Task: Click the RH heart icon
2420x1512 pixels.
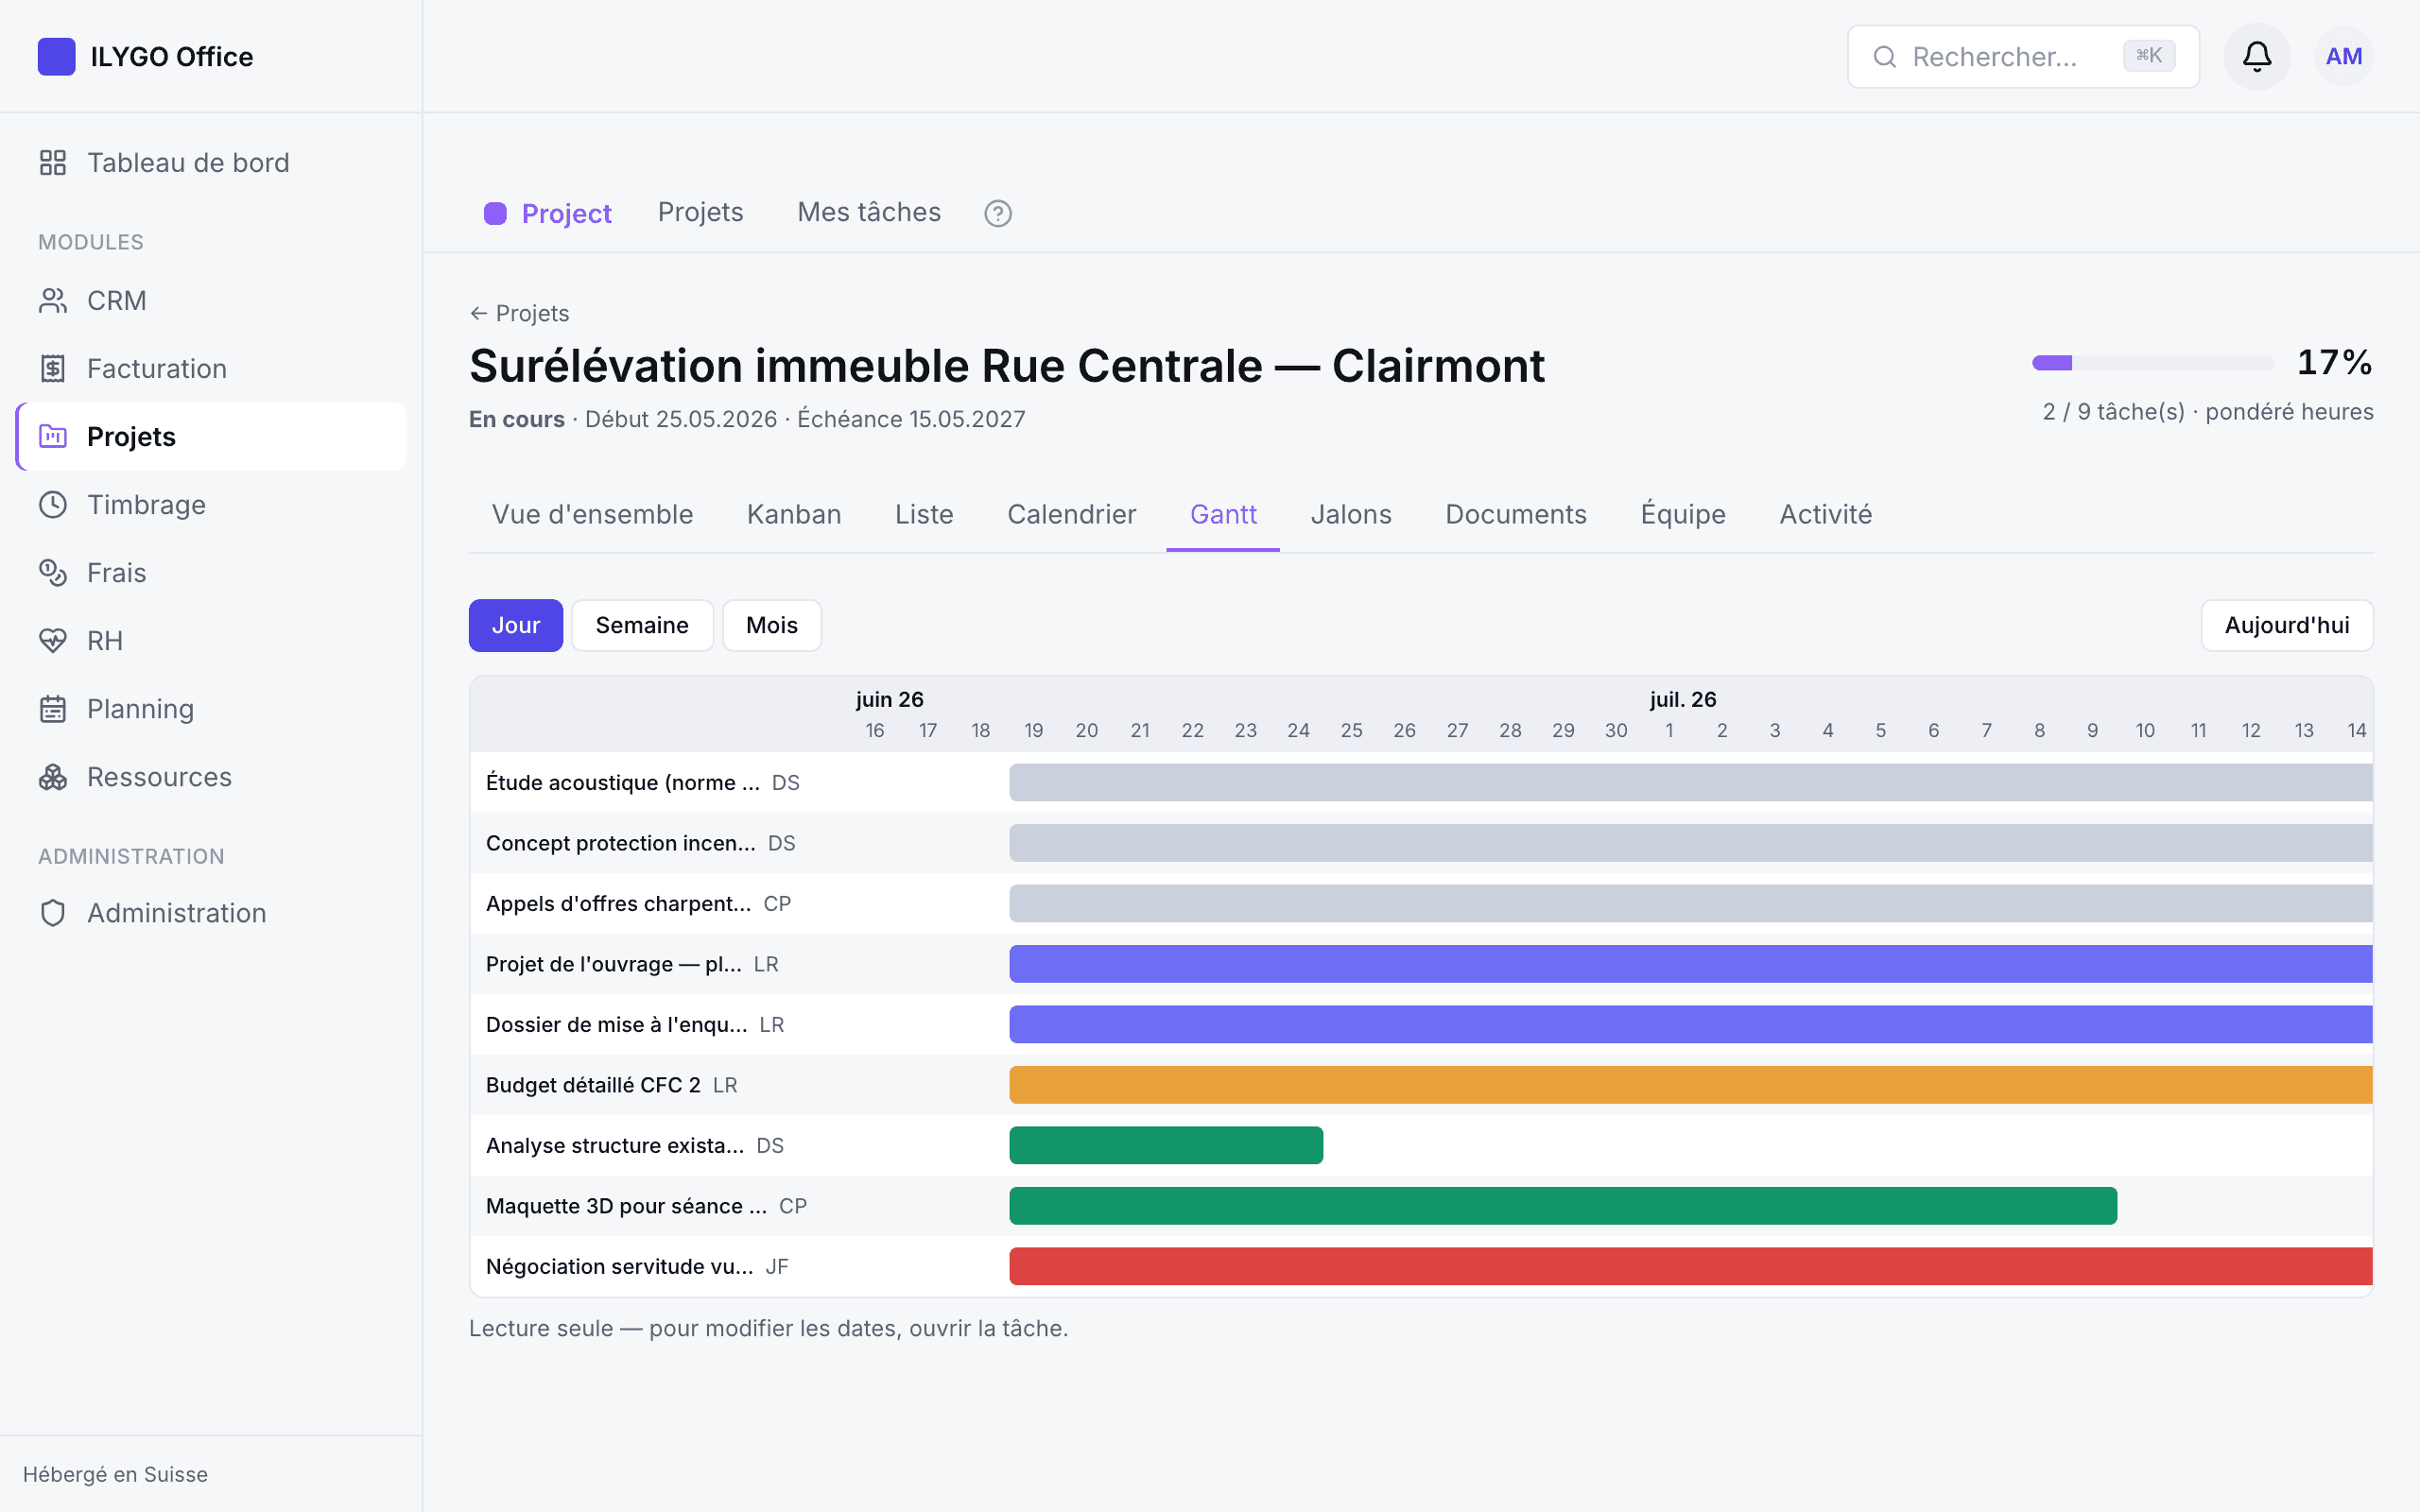Action: (53, 640)
